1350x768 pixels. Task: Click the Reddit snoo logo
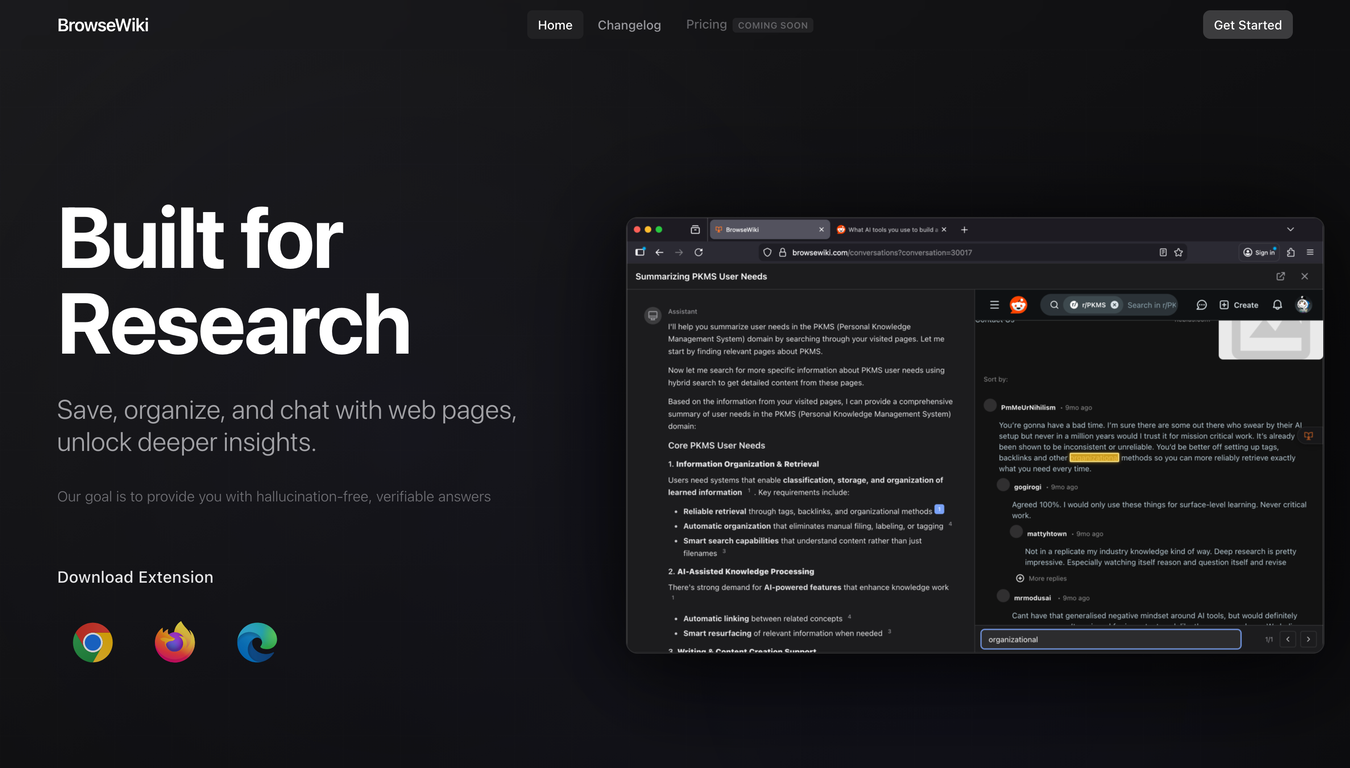(x=1018, y=304)
